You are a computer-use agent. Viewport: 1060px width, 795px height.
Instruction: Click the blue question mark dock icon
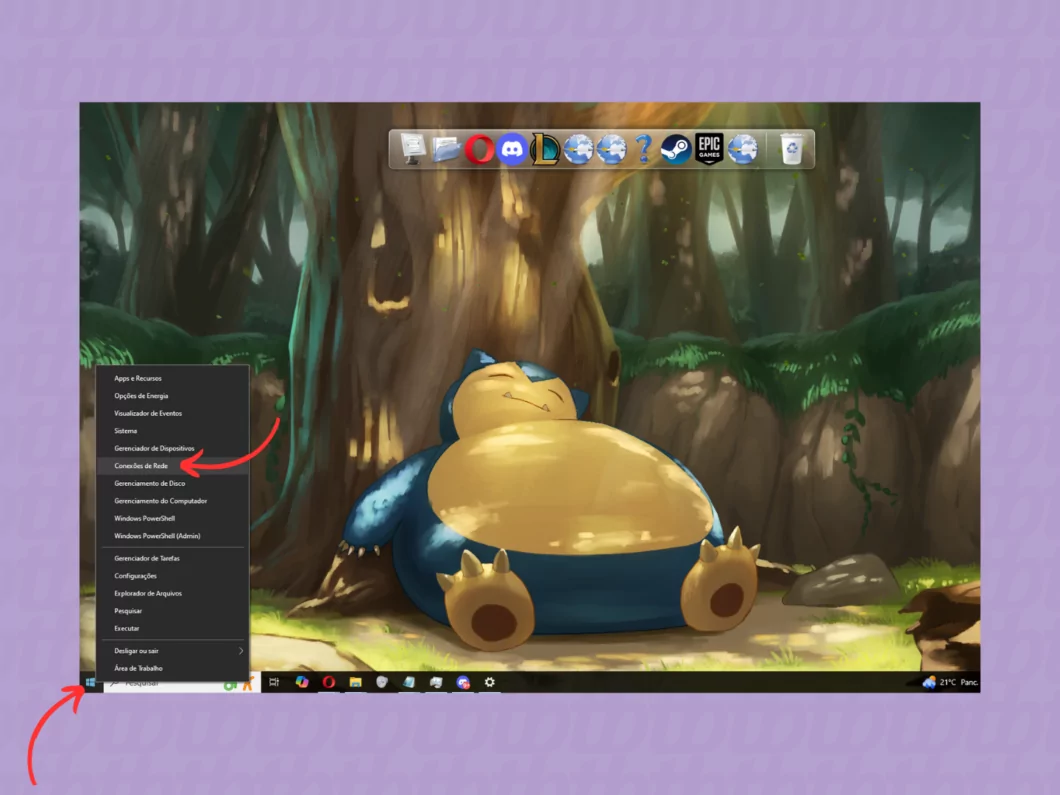644,149
